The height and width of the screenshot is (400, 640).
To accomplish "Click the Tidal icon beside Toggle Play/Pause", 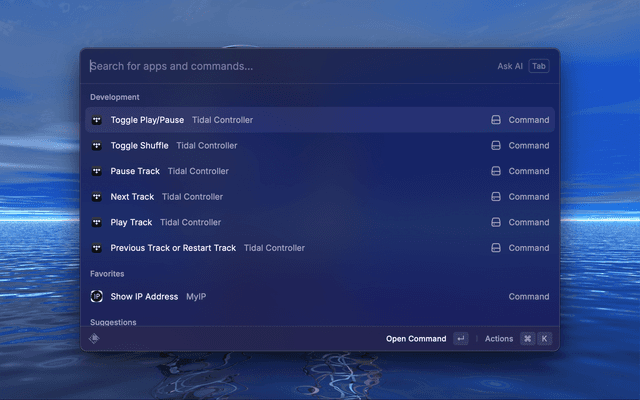I will [97, 120].
